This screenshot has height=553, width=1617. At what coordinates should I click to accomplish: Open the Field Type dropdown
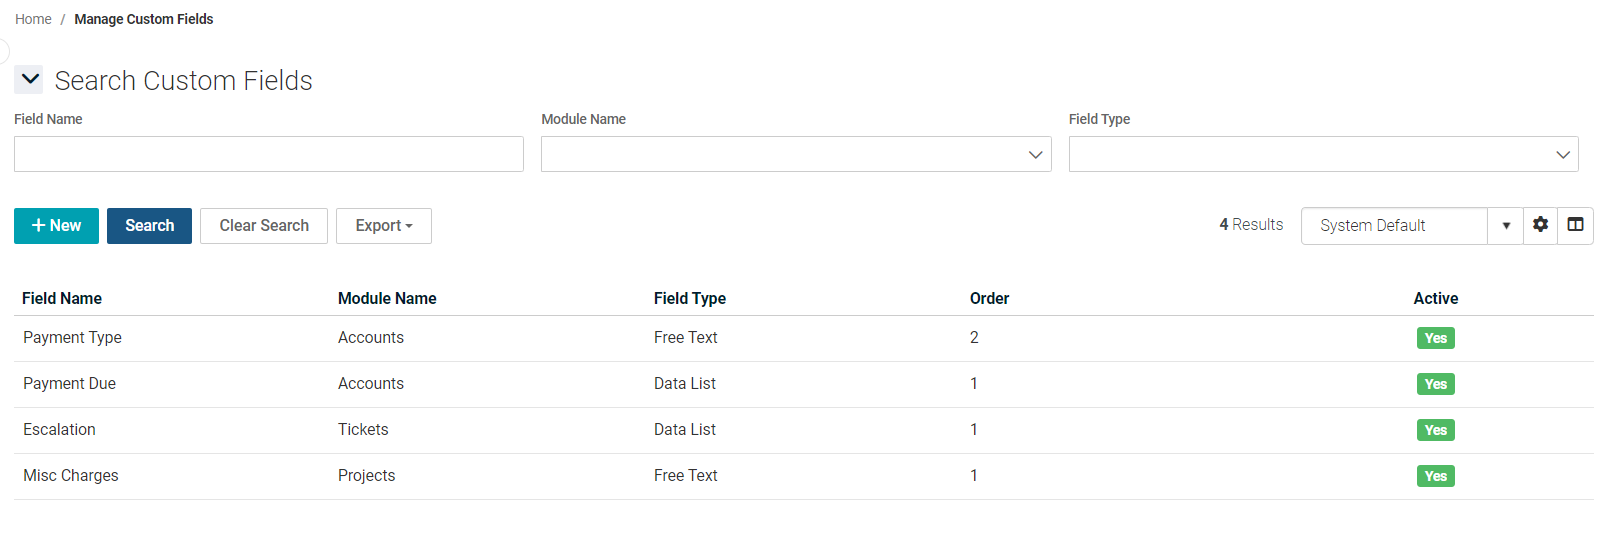click(1322, 154)
